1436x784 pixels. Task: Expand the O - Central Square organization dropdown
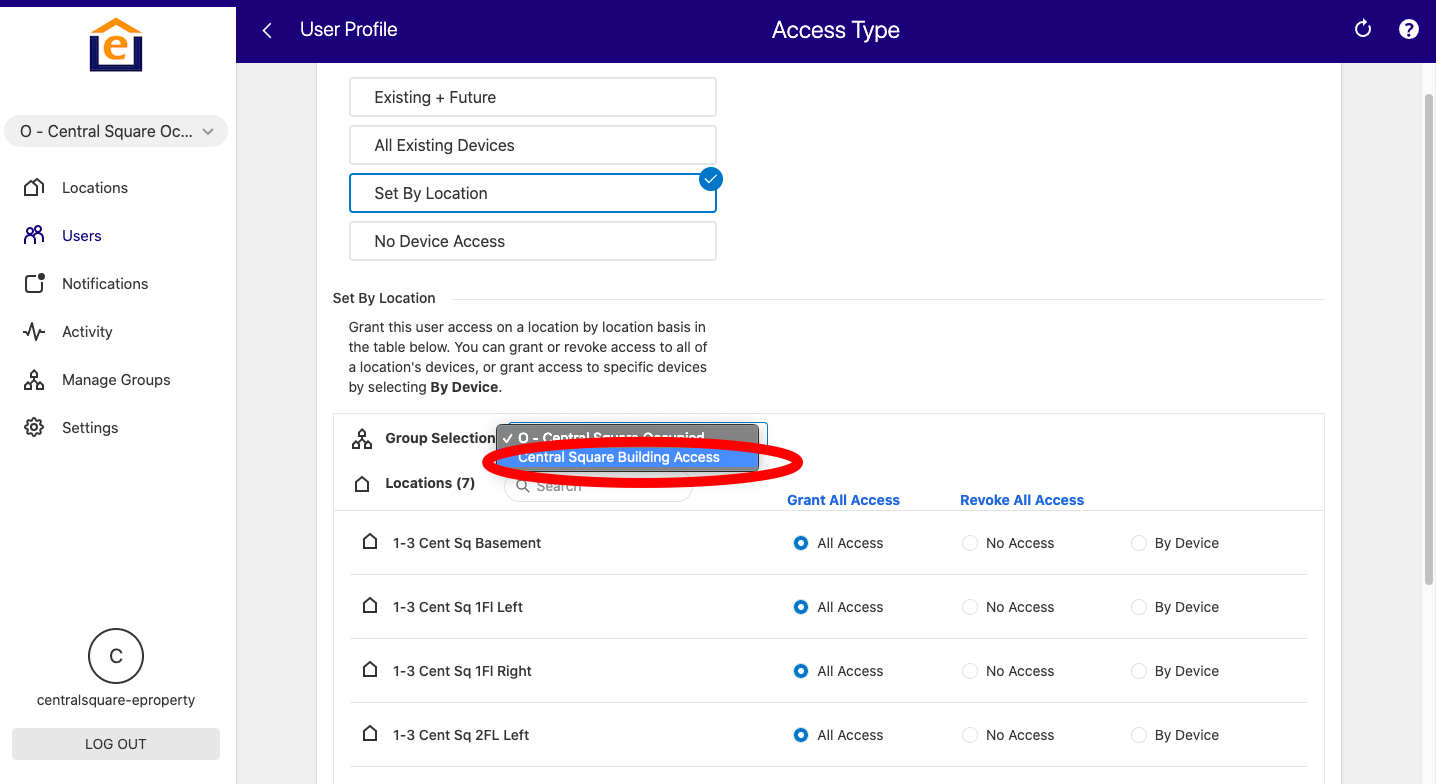click(x=116, y=131)
